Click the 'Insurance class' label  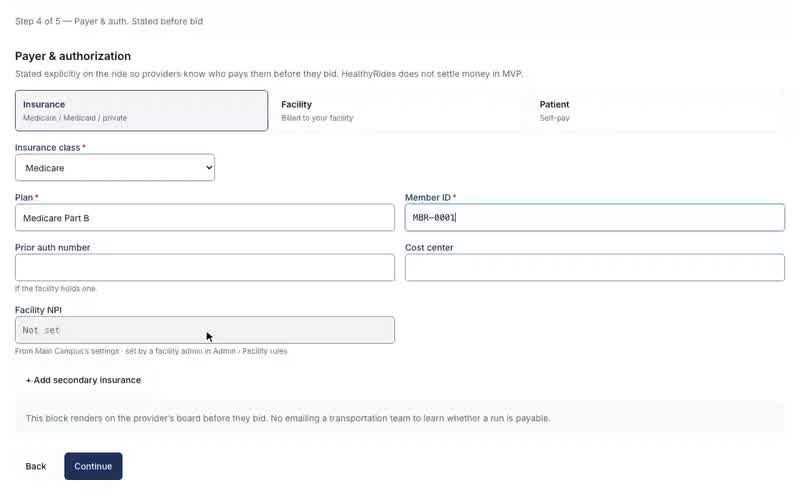[x=50, y=147]
